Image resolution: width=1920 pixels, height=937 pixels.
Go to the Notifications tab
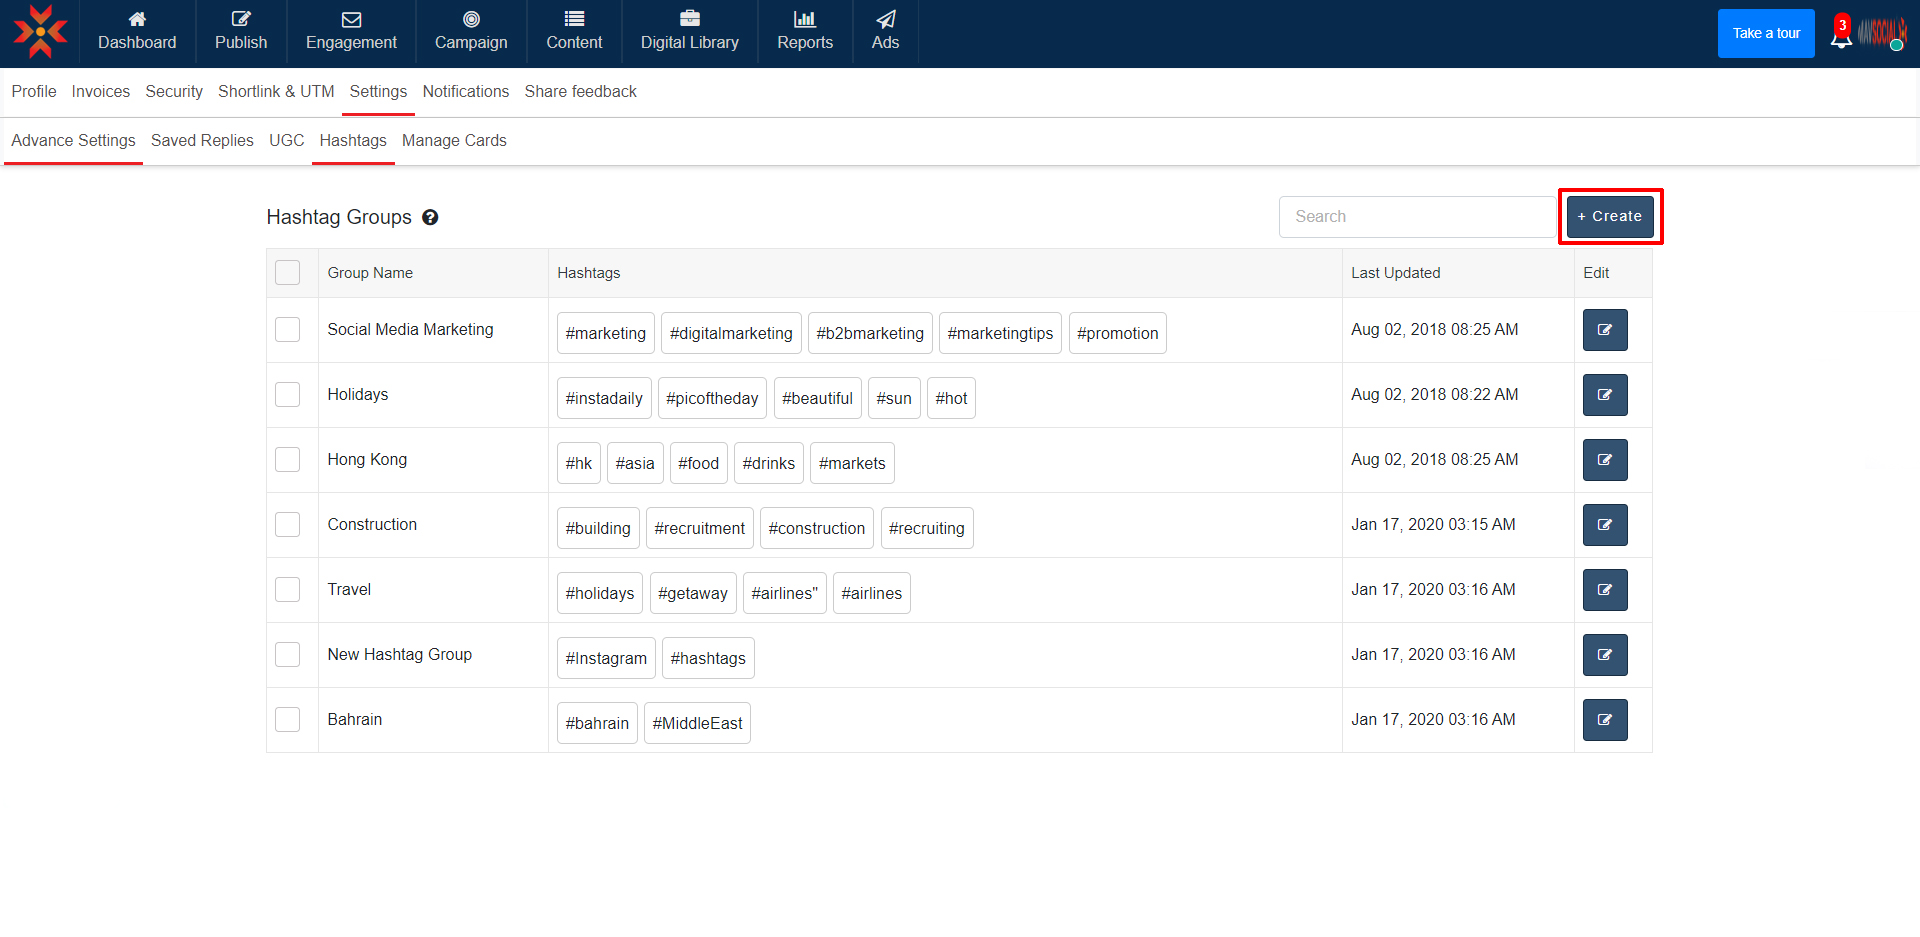(465, 92)
